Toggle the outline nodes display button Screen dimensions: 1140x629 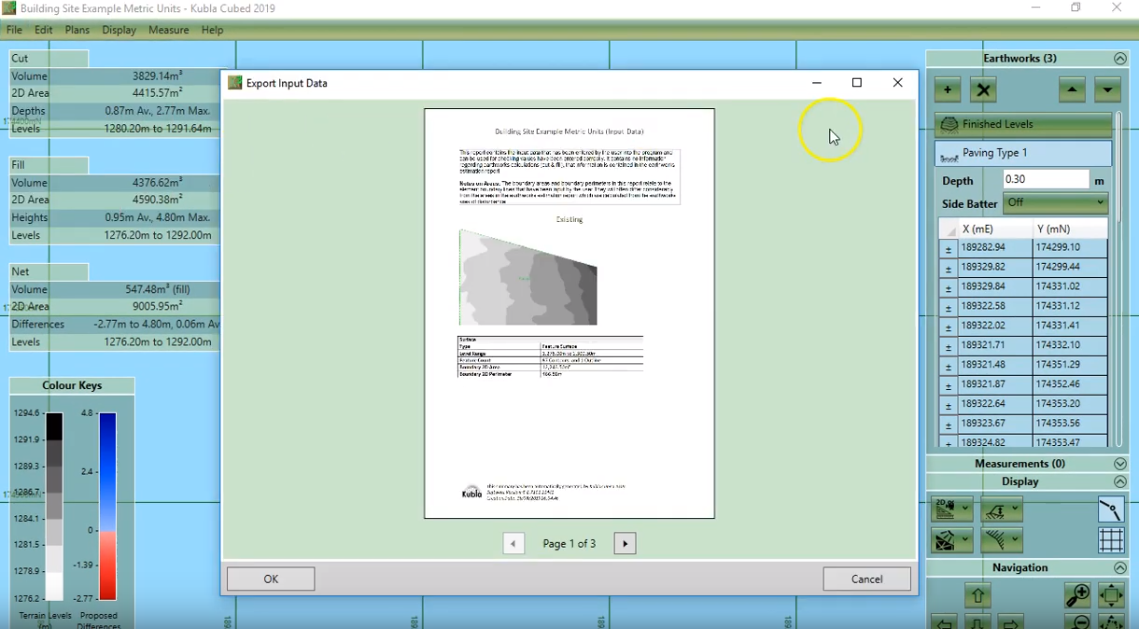1111,510
